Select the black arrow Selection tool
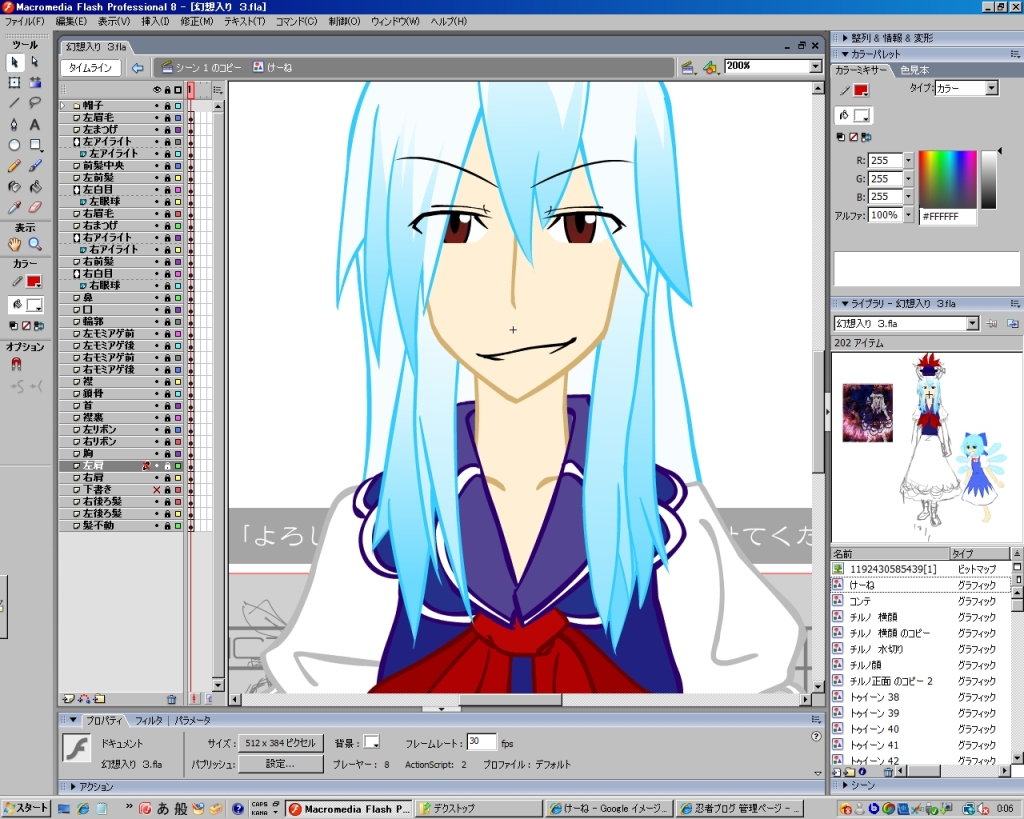Screen dimensions: 1024x819 click(x=14, y=63)
